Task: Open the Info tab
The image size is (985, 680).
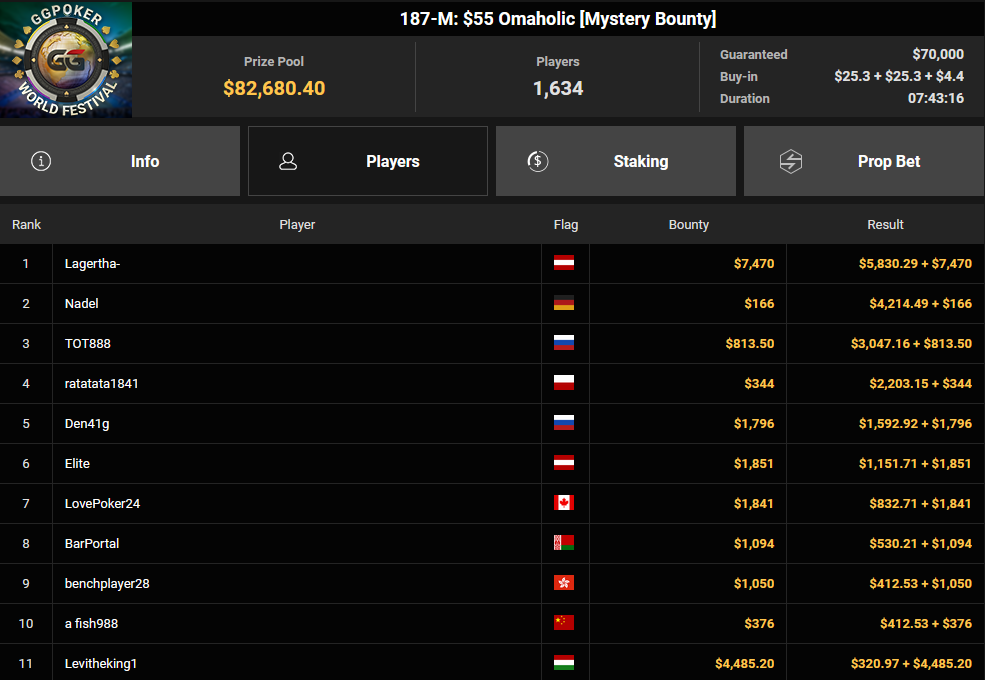Action: tap(120, 161)
